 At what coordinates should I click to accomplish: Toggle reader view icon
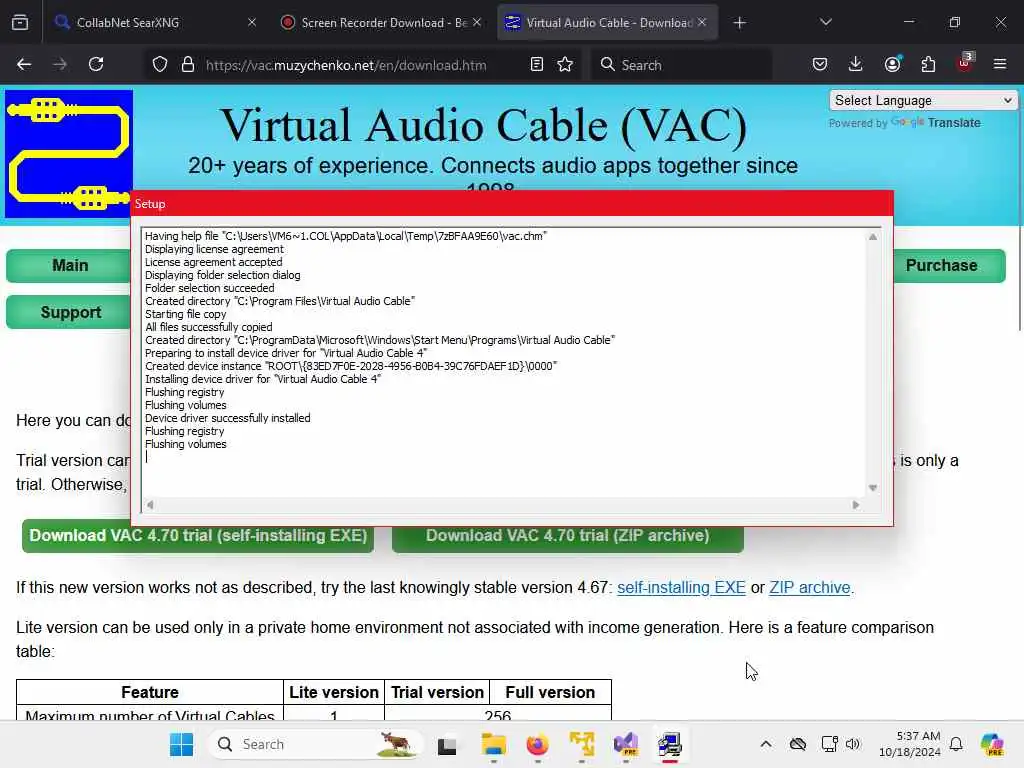(x=537, y=65)
